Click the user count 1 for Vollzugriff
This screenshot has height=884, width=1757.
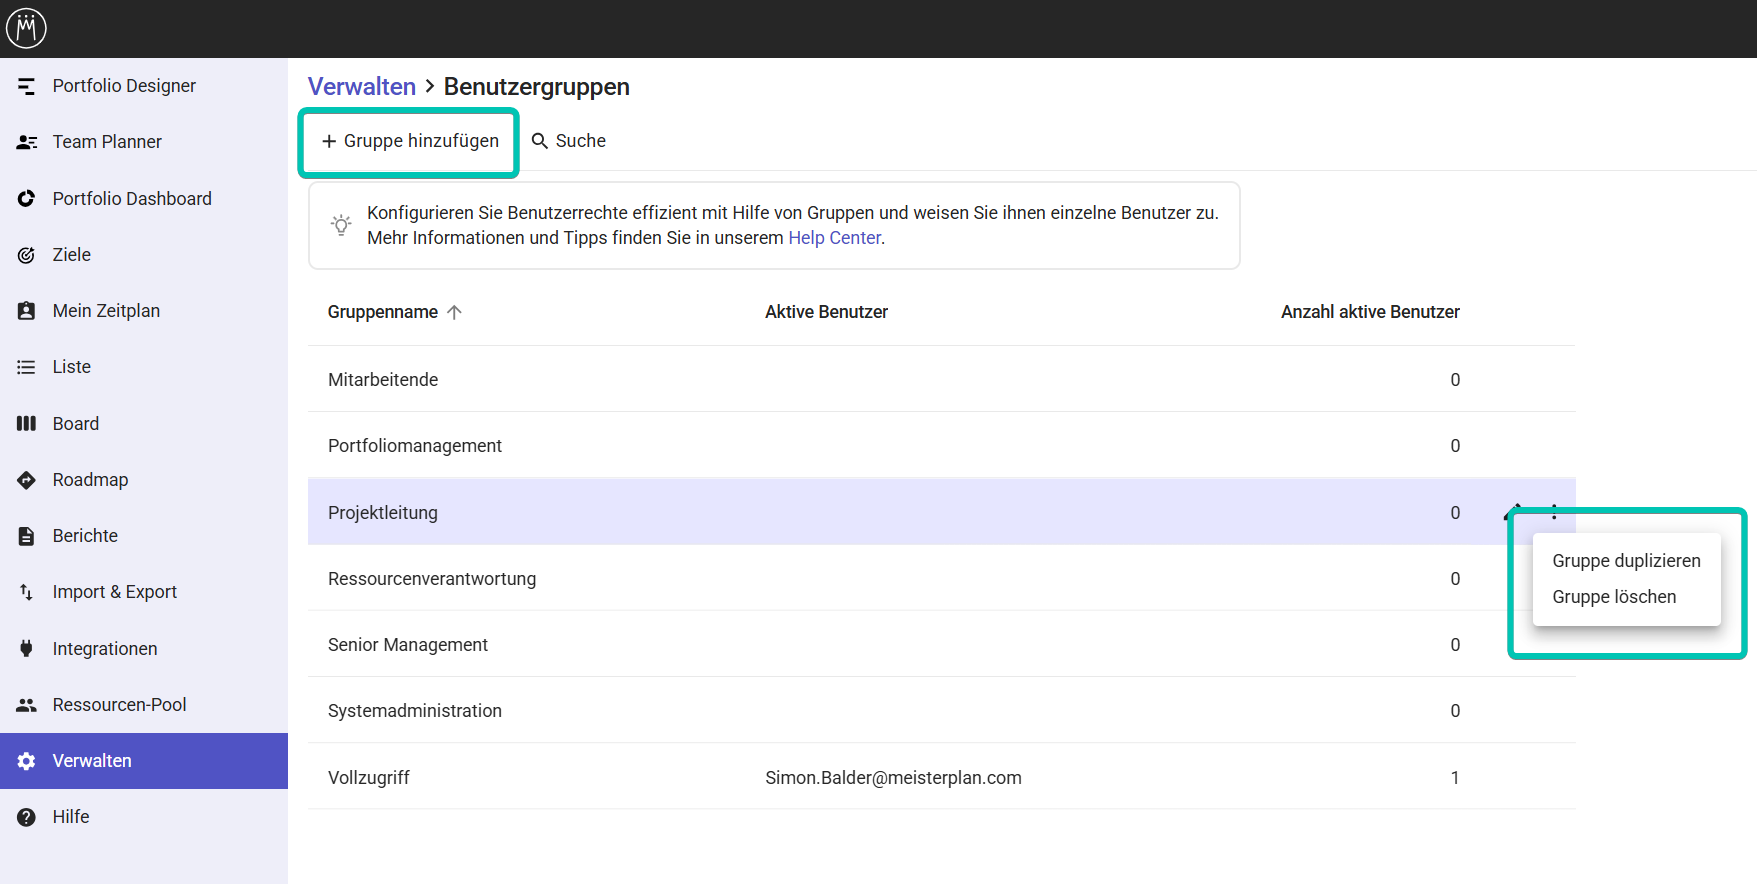[x=1455, y=778]
